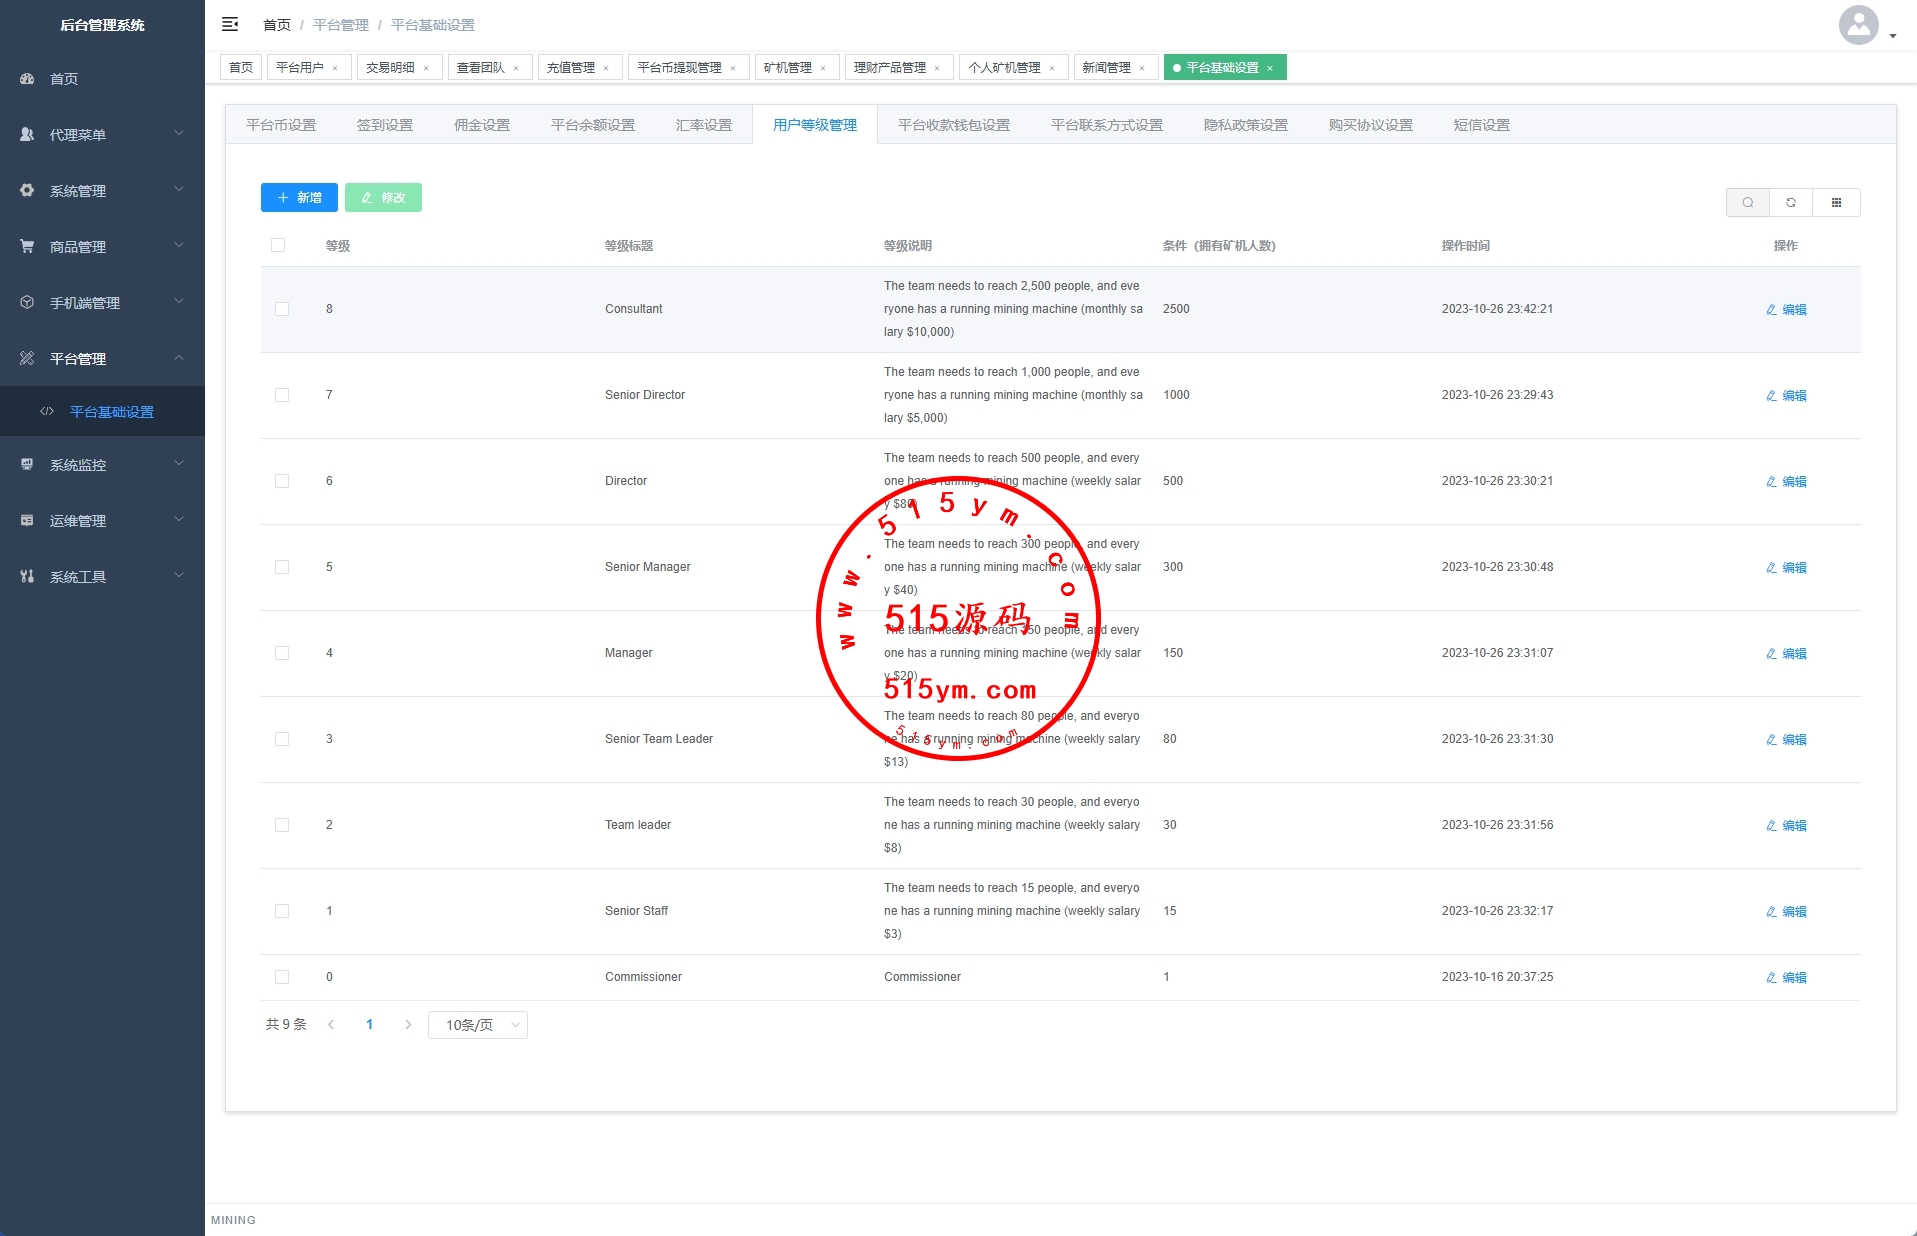Viewport: 1917px width, 1236px height.
Task: Select the Commissioner row checkbox
Action: pyautogui.click(x=282, y=977)
